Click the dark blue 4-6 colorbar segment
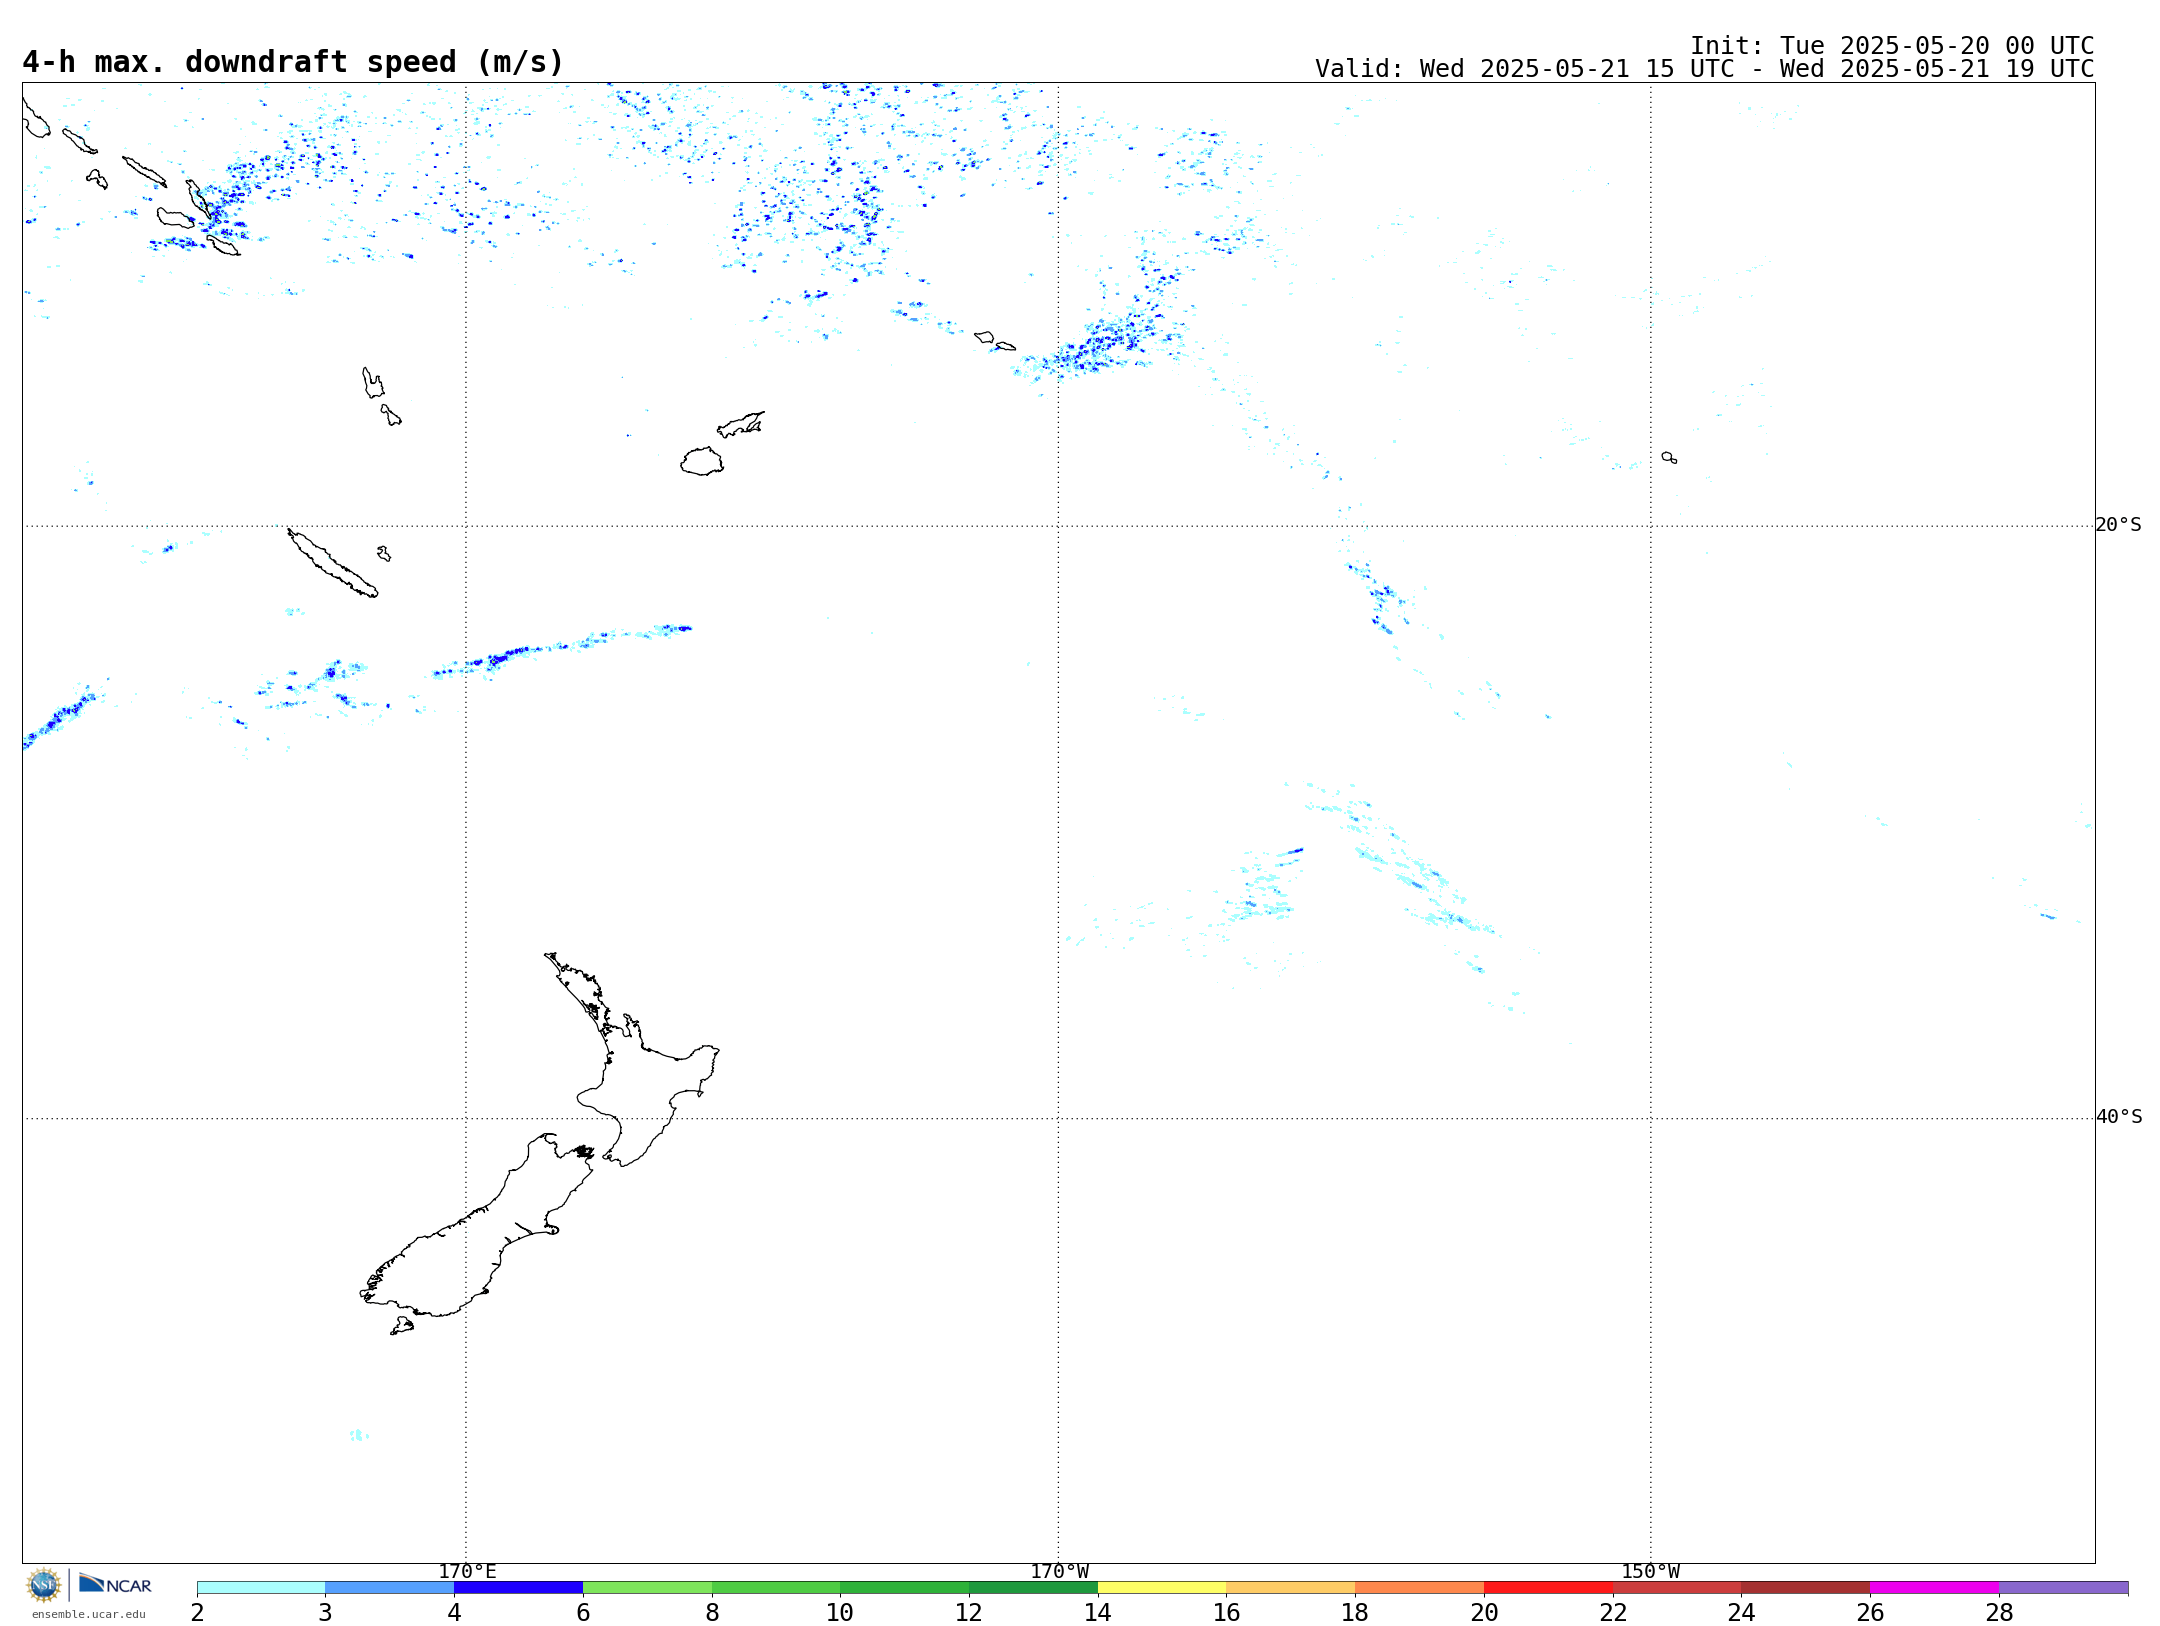Viewport: 2160px width, 1626px height. pyautogui.click(x=518, y=1588)
